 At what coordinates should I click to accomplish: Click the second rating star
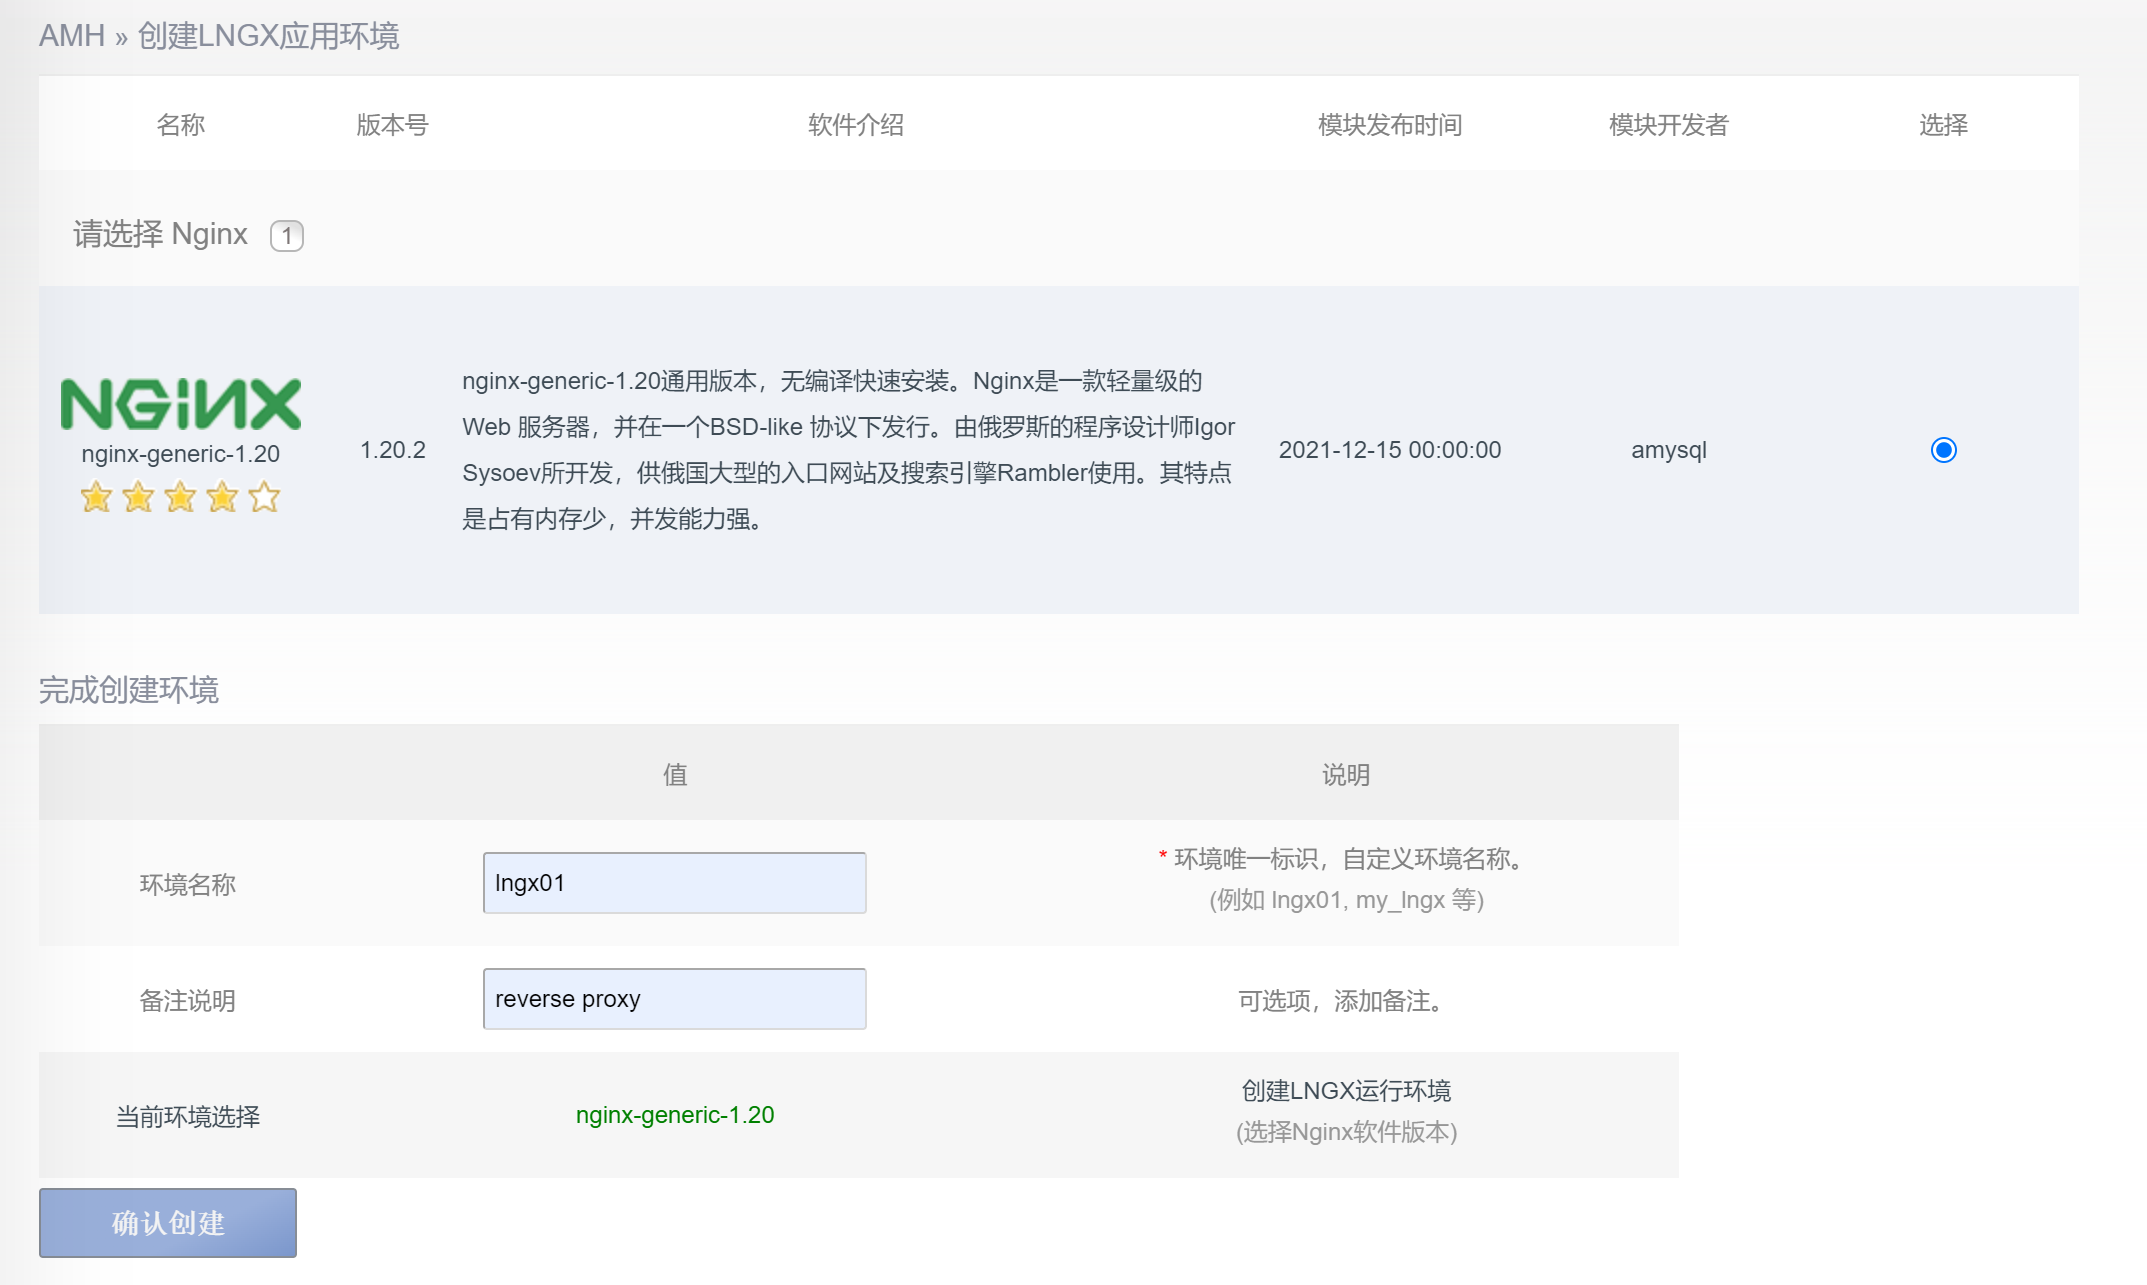coord(138,497)
